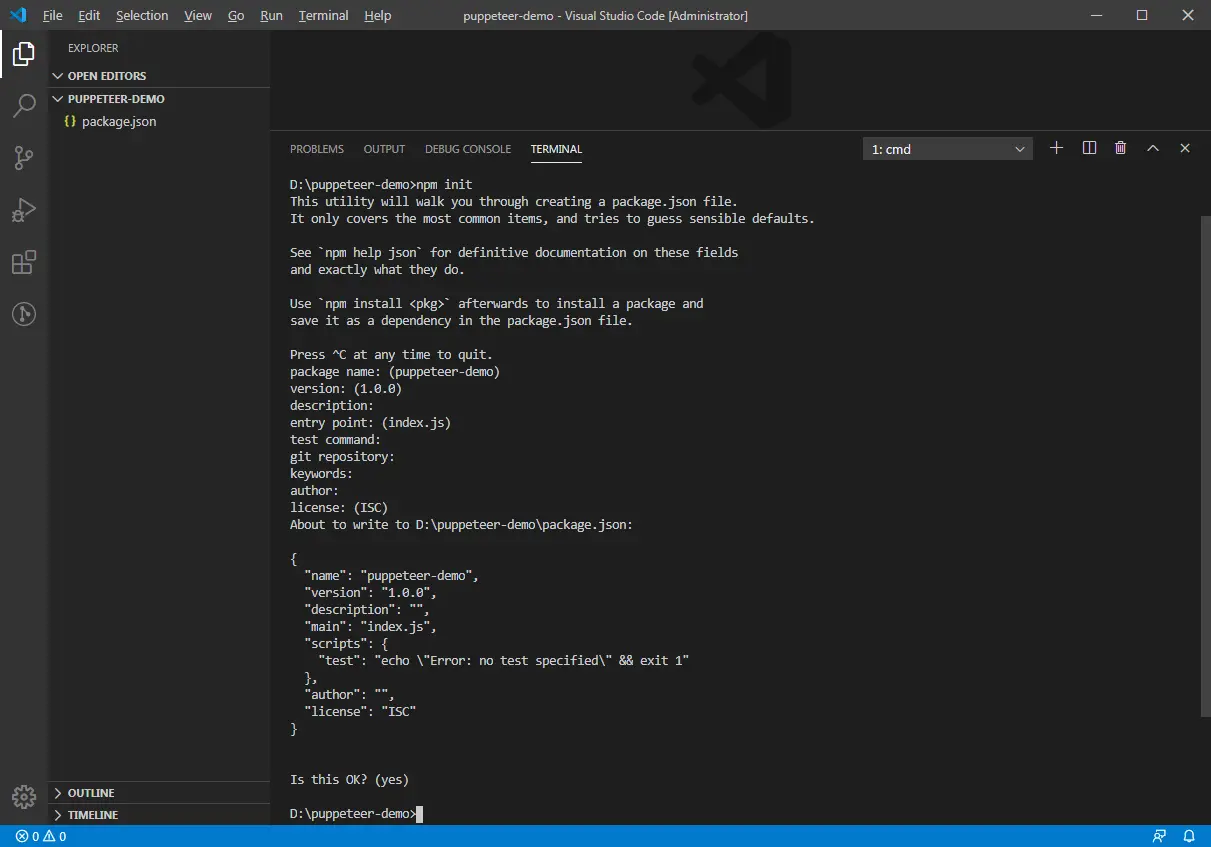Click the 'version: (1.0.0)' terminal line
1211x847 pixels.
[x=346, y=388]
